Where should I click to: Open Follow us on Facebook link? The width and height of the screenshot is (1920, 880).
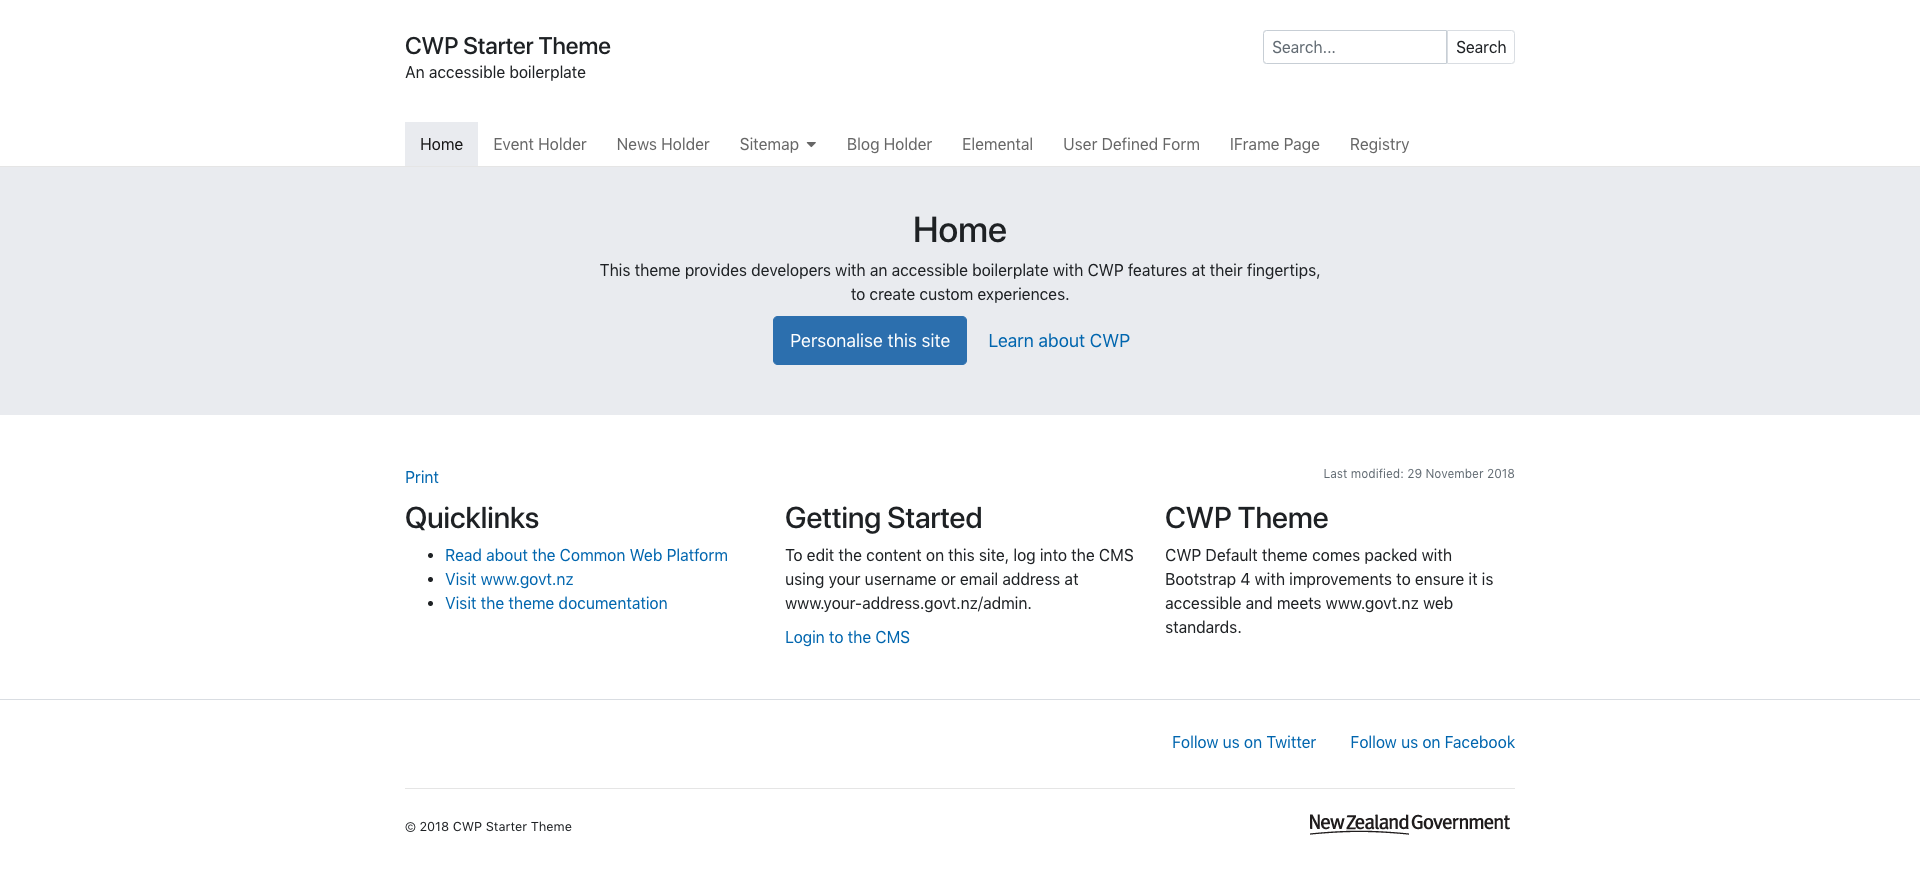[x=1432, y=742]
